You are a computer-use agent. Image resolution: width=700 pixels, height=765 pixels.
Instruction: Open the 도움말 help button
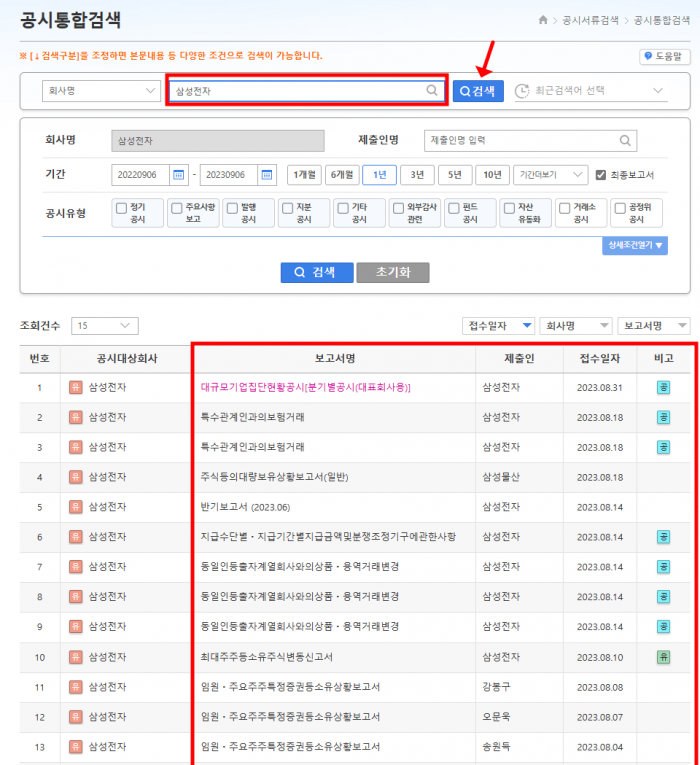pos(665,57)
